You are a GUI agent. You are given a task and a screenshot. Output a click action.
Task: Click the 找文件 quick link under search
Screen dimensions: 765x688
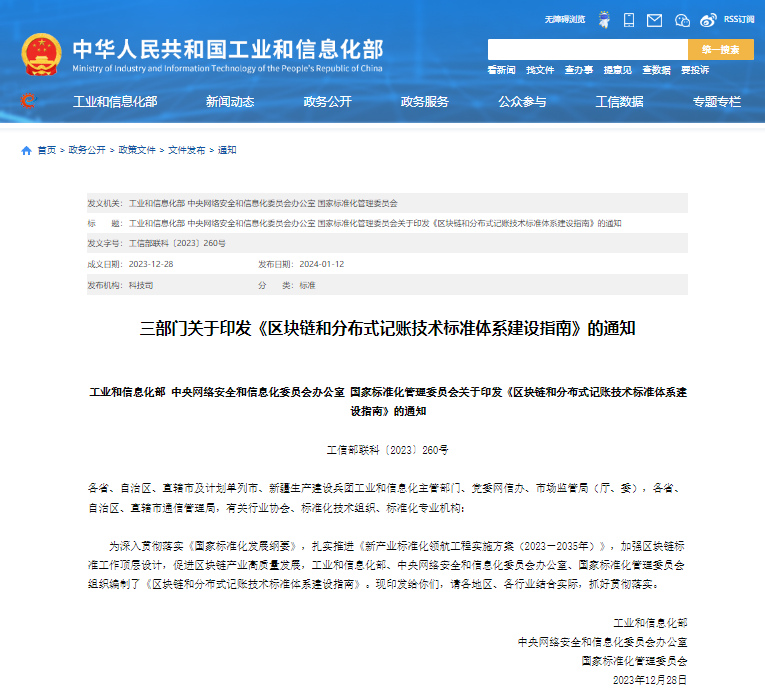[540, 70]
